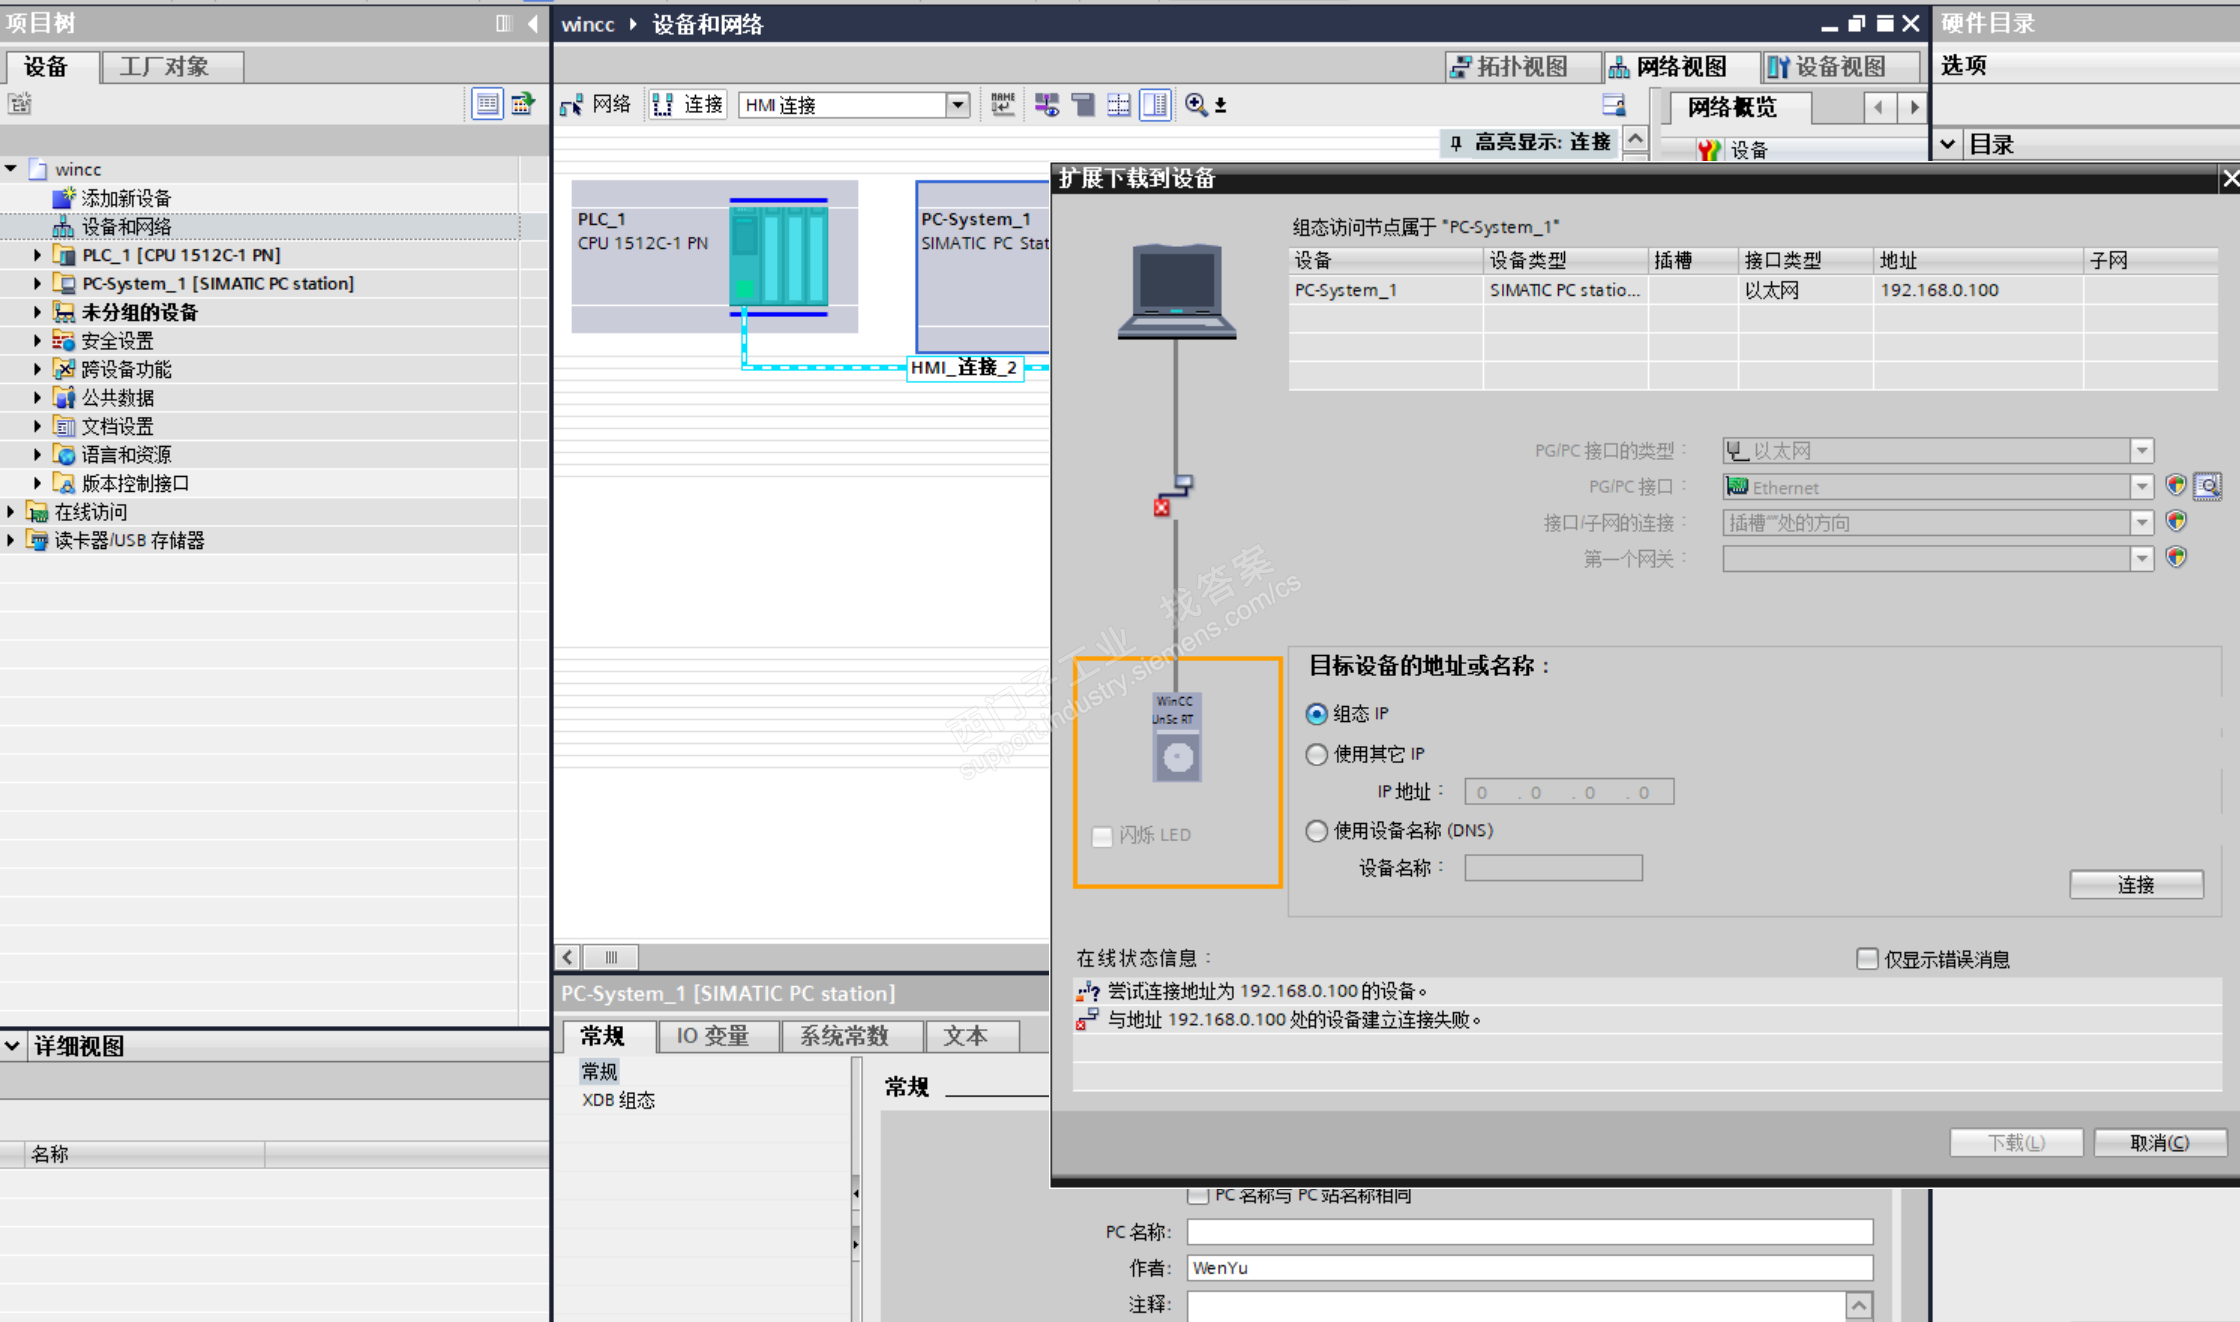Click the zoom magnifier icon in network toolbar

[1195, 104]
